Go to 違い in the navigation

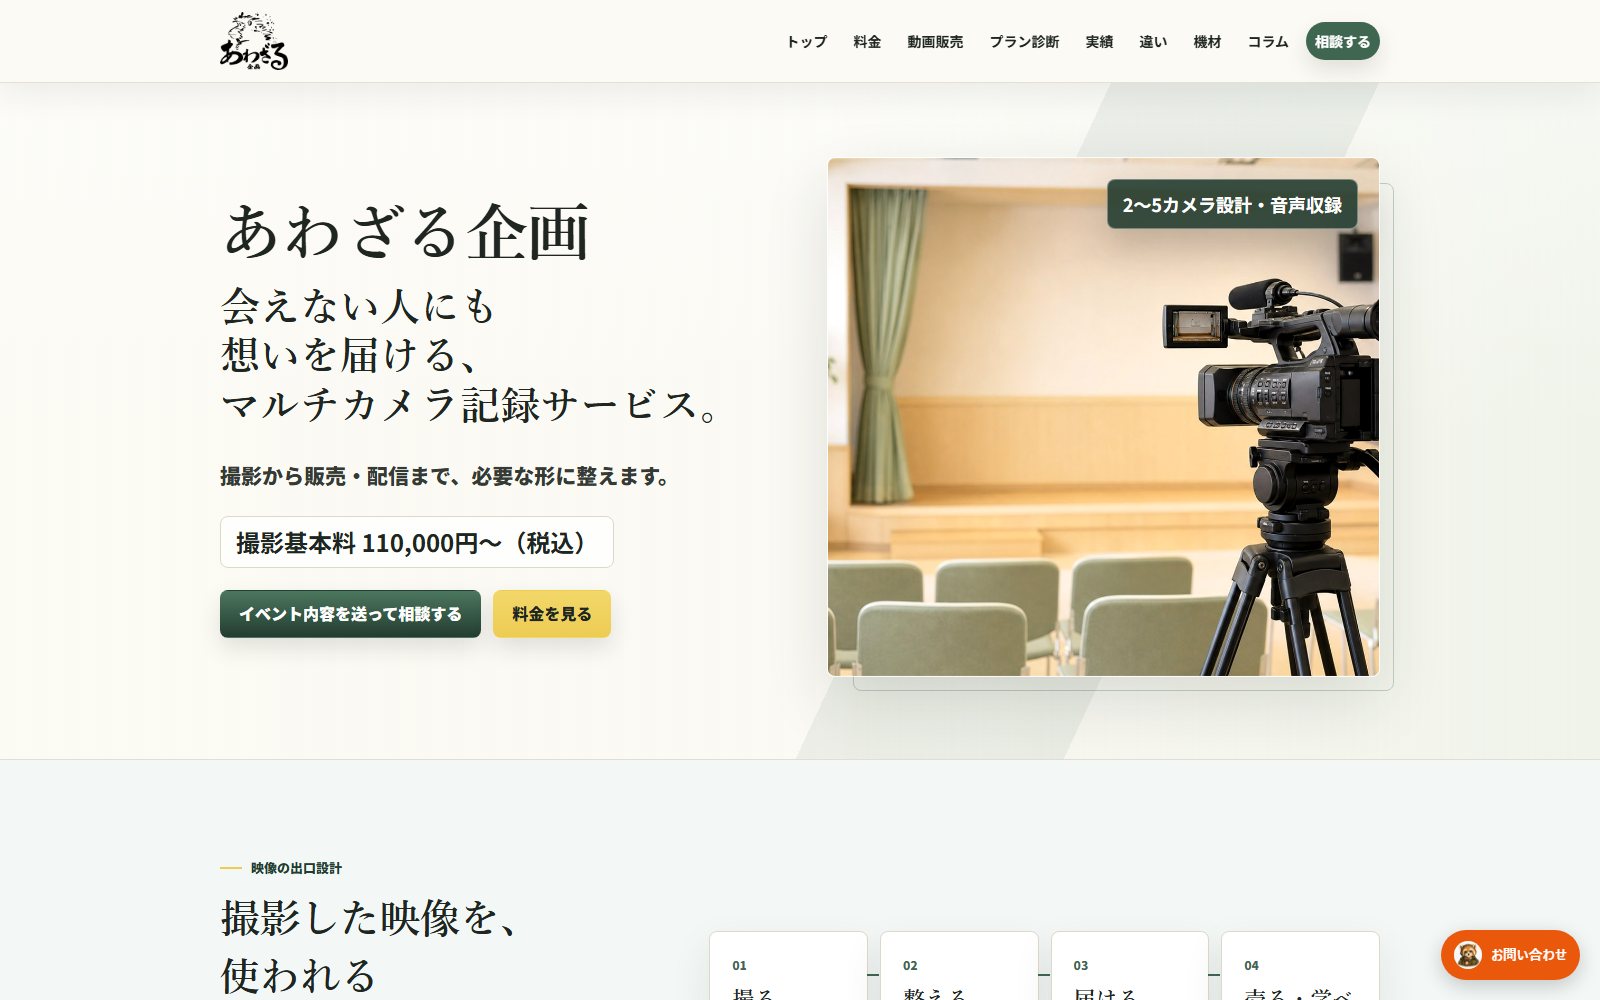pyautogui.click(x=1153, y=42)
